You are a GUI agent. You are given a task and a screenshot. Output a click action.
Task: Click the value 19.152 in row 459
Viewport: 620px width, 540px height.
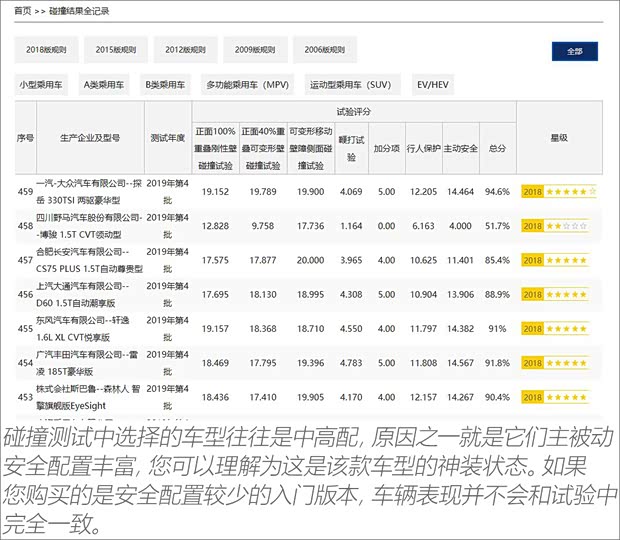[215, 192]
